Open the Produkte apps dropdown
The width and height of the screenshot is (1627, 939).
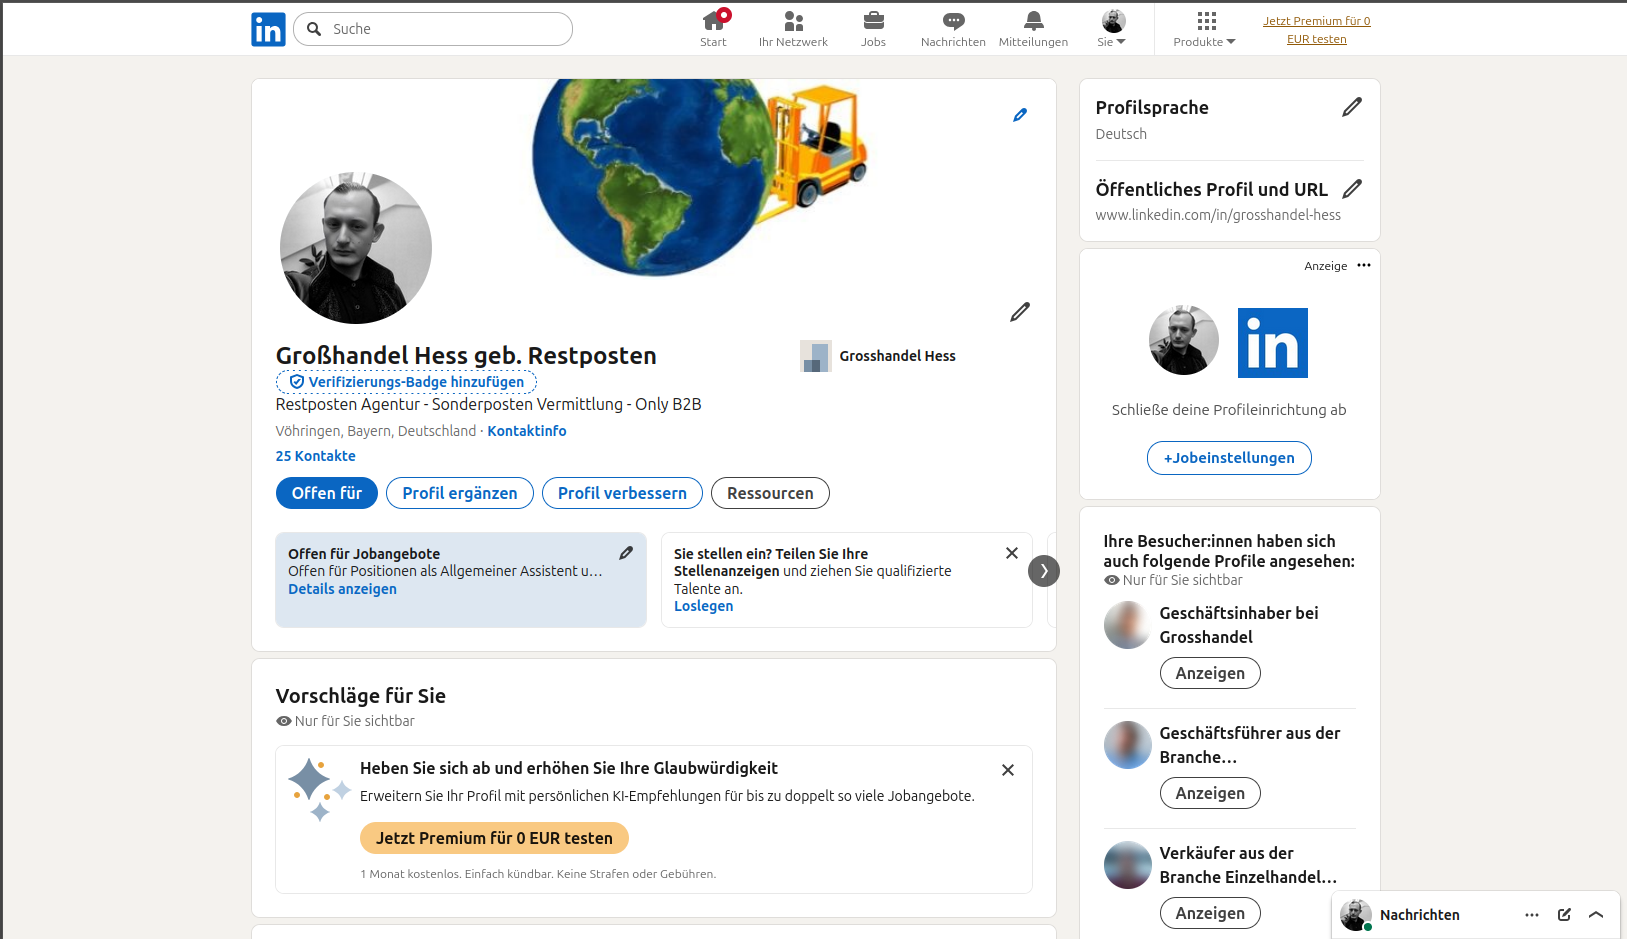pos(1205,29)
